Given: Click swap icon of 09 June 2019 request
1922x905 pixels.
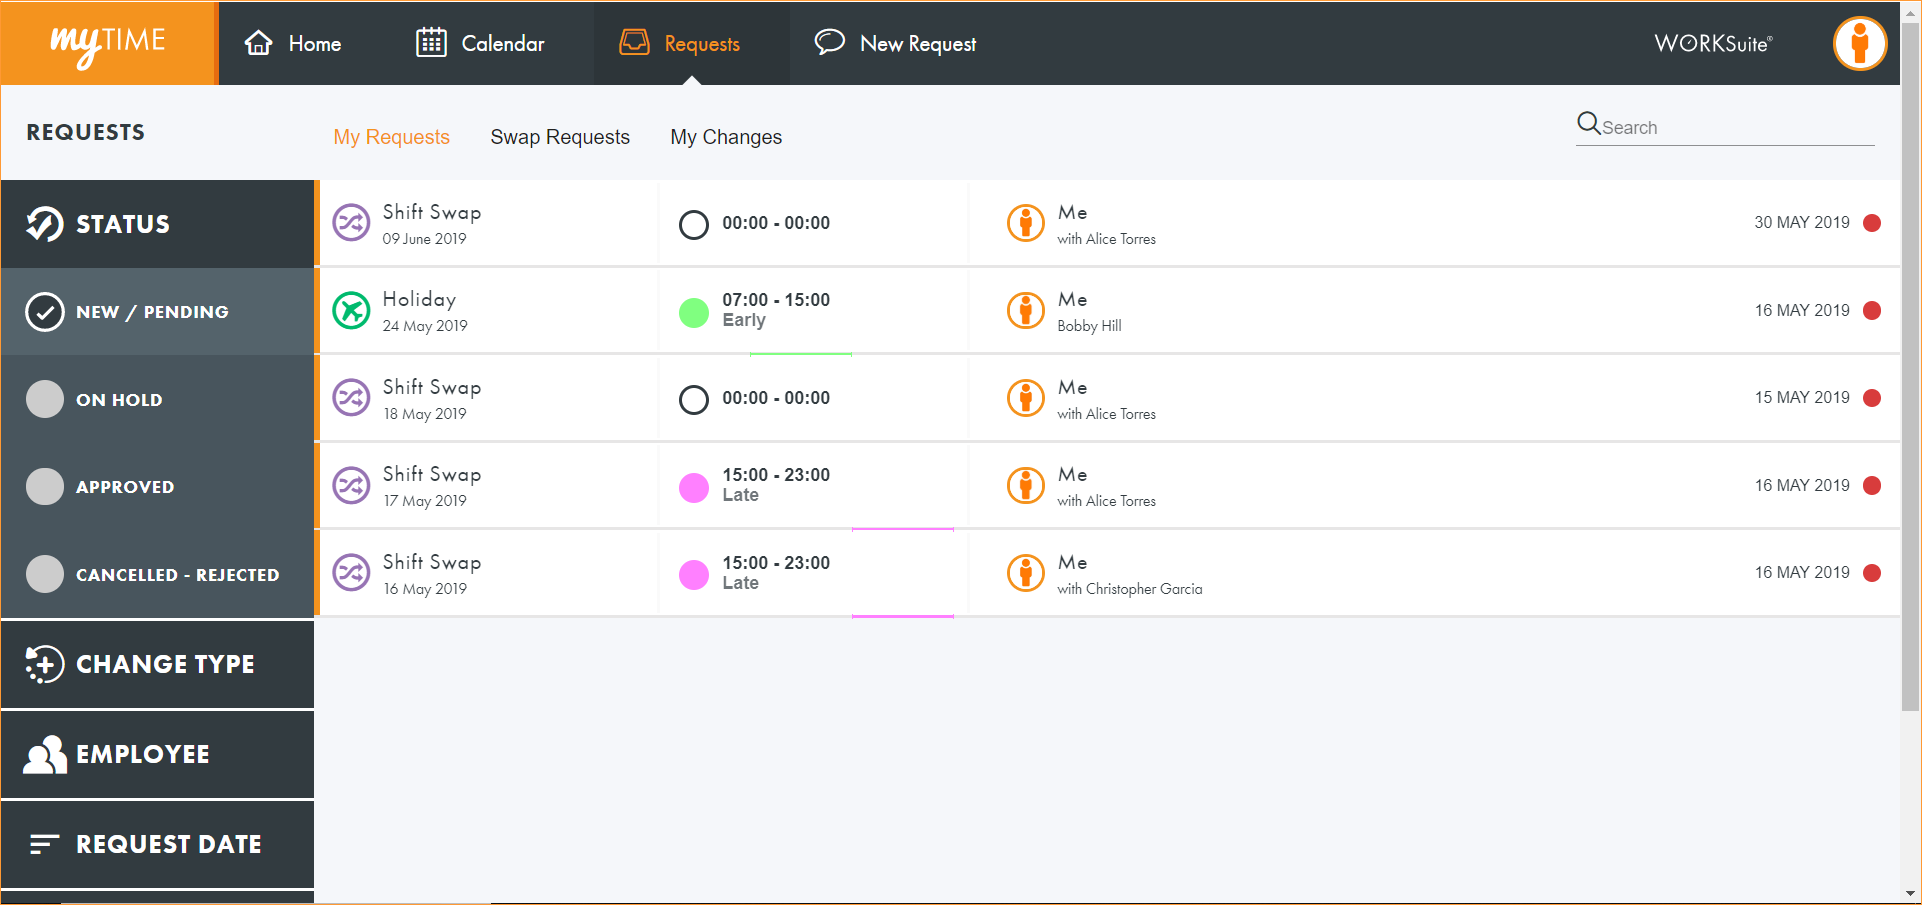Looking at the screenshot, I should pyautogui.click(x=351, y=223).
